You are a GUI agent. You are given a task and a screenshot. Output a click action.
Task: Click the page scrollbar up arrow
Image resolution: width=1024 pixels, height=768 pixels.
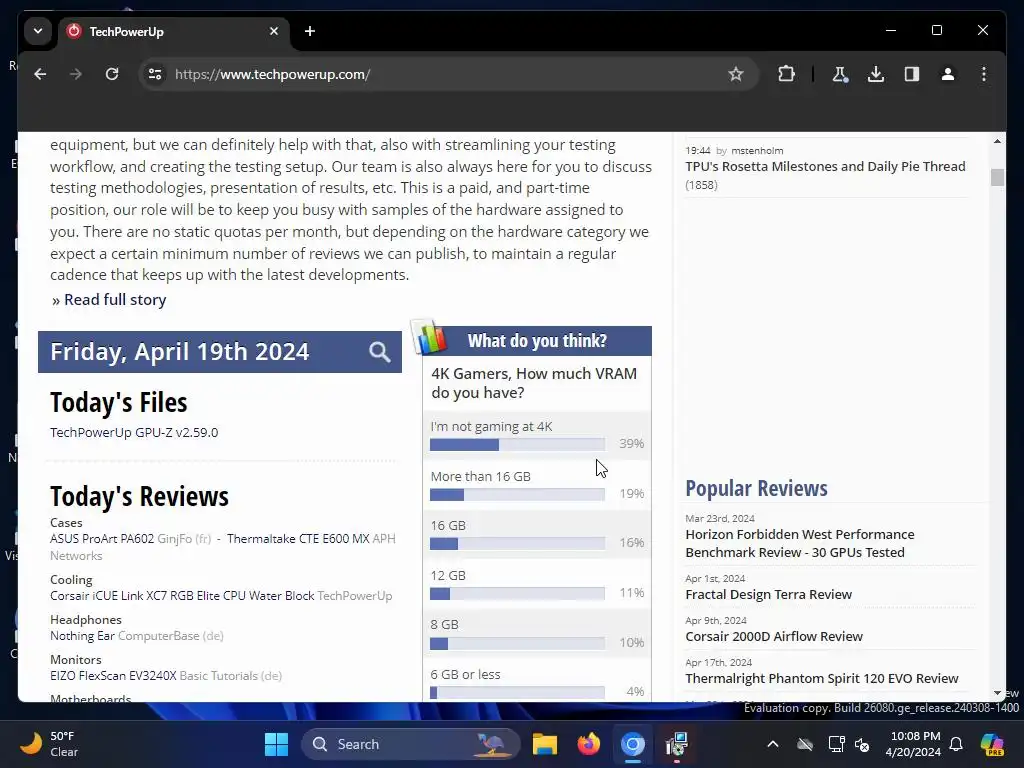[x=997, y=141]
